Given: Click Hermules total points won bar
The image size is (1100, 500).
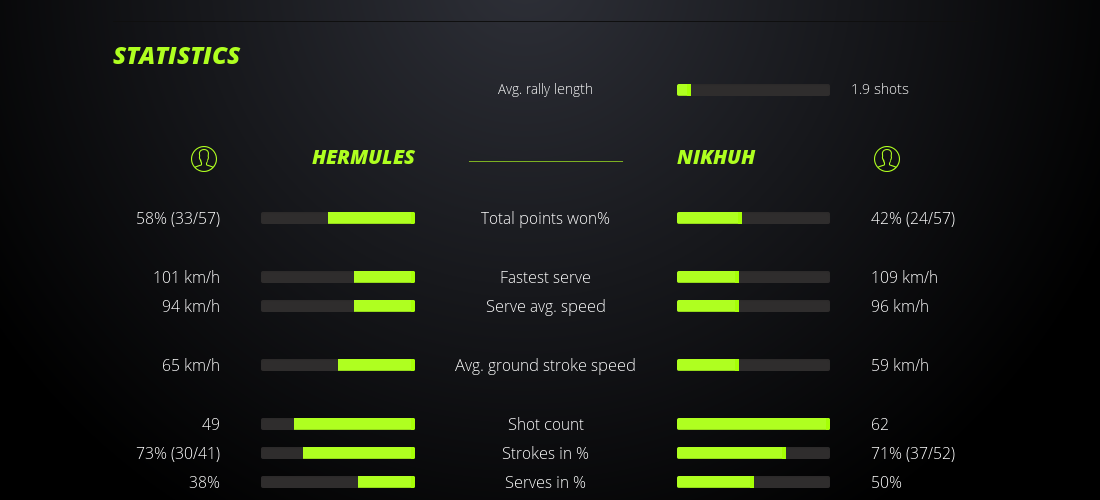Looking at the screenshot, I should tap(338, 218).
